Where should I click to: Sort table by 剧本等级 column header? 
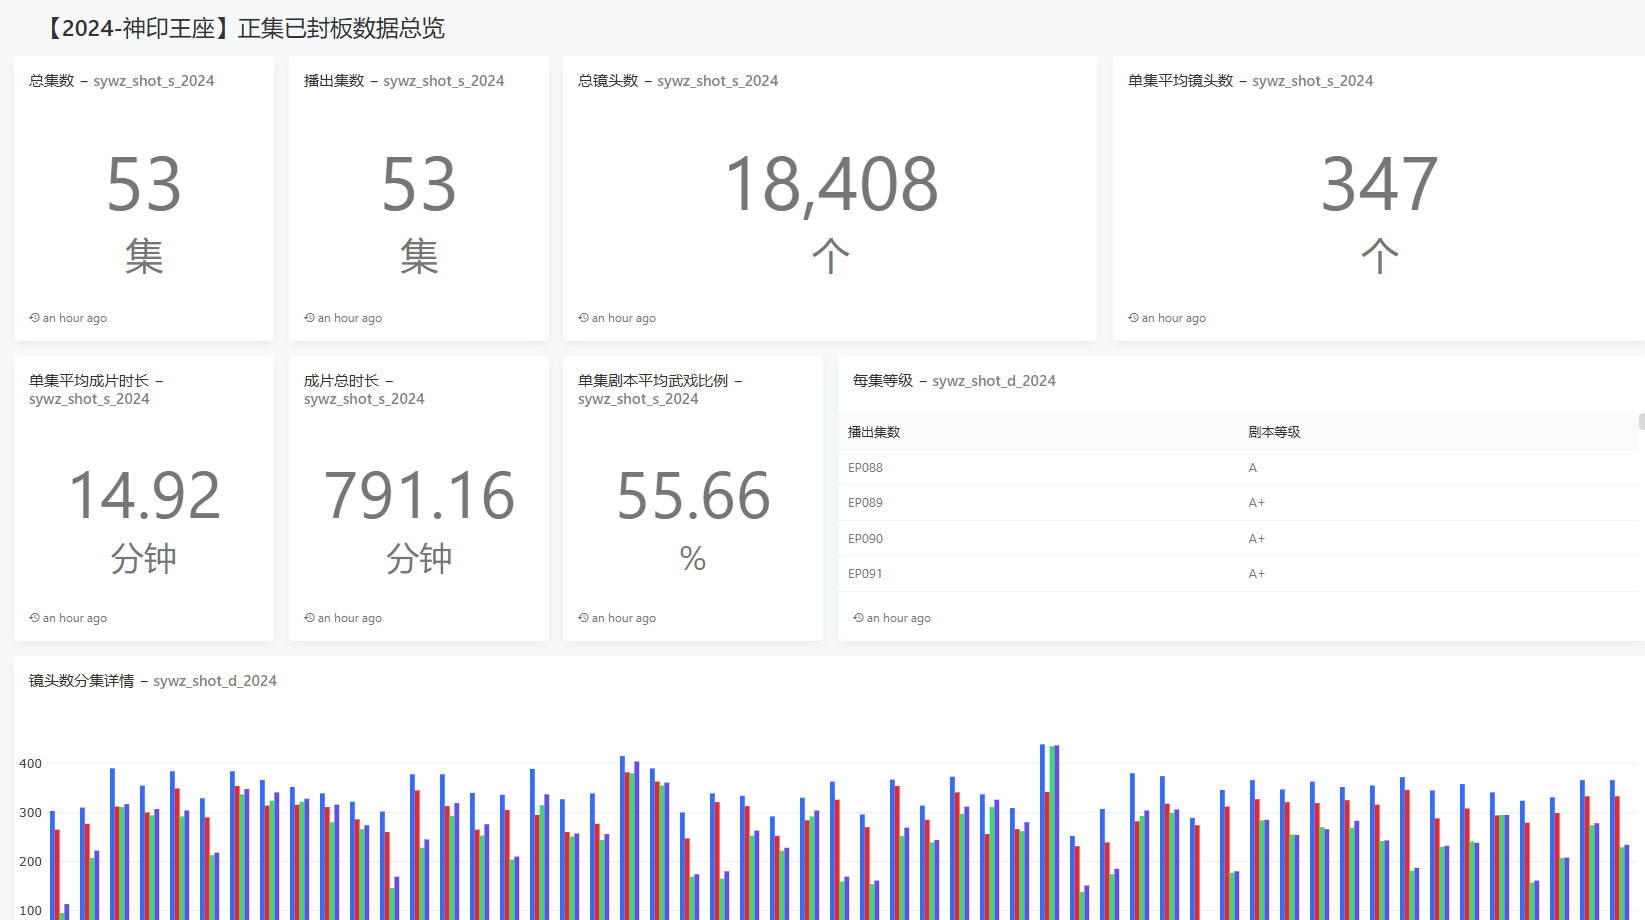click(x=1274, y=432)
